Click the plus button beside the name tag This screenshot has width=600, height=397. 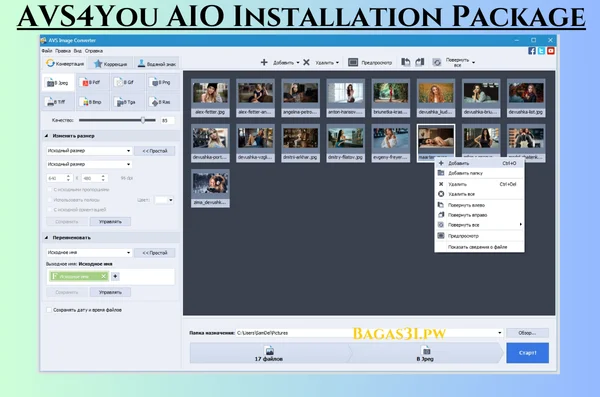(x=115, y=276)
